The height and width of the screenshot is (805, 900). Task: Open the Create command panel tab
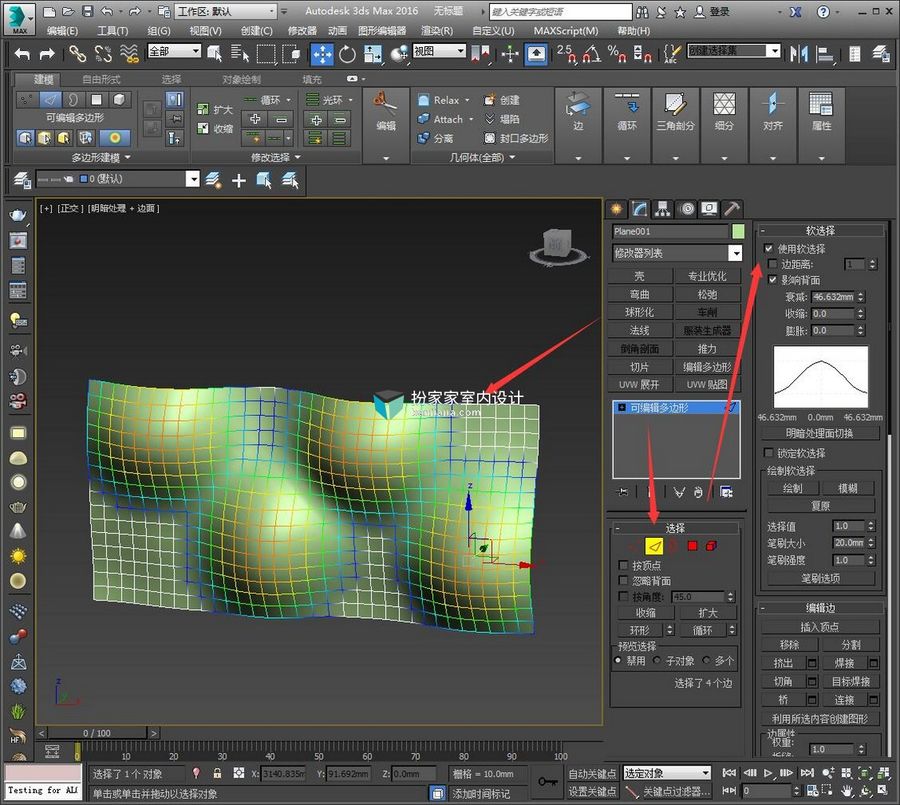616,208
